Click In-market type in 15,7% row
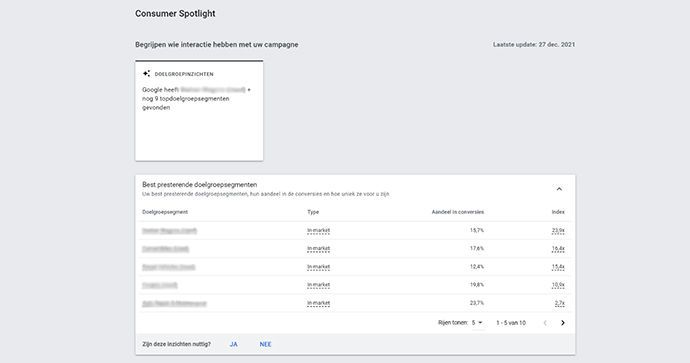690x363 pixels. pyautogui.click(x=319, y=231)
